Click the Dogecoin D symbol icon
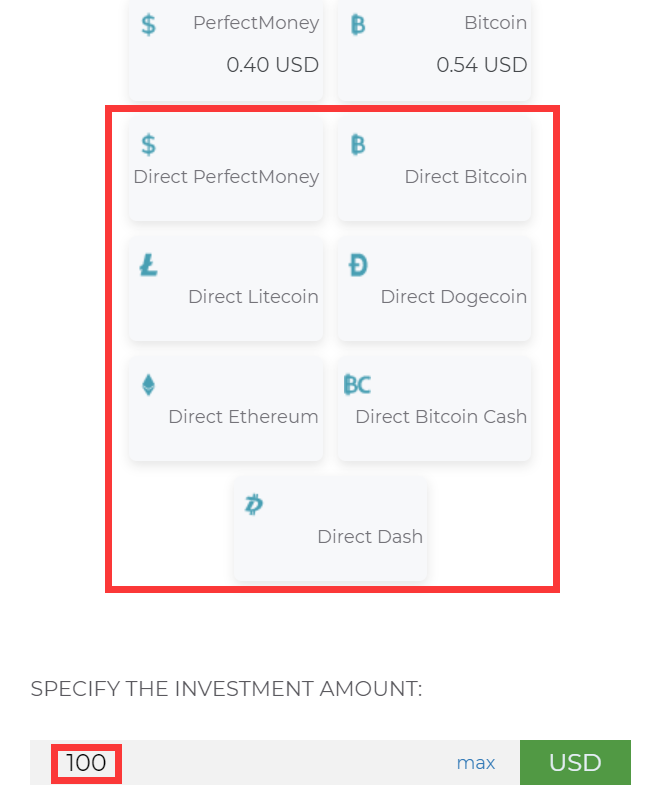Screen dimensions: 659x792 (x=358, y=265)
